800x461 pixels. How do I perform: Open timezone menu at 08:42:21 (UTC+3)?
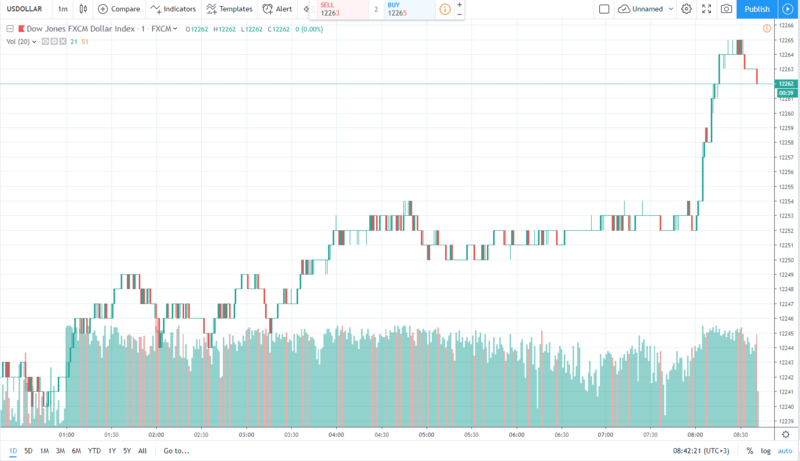(701, 451)
